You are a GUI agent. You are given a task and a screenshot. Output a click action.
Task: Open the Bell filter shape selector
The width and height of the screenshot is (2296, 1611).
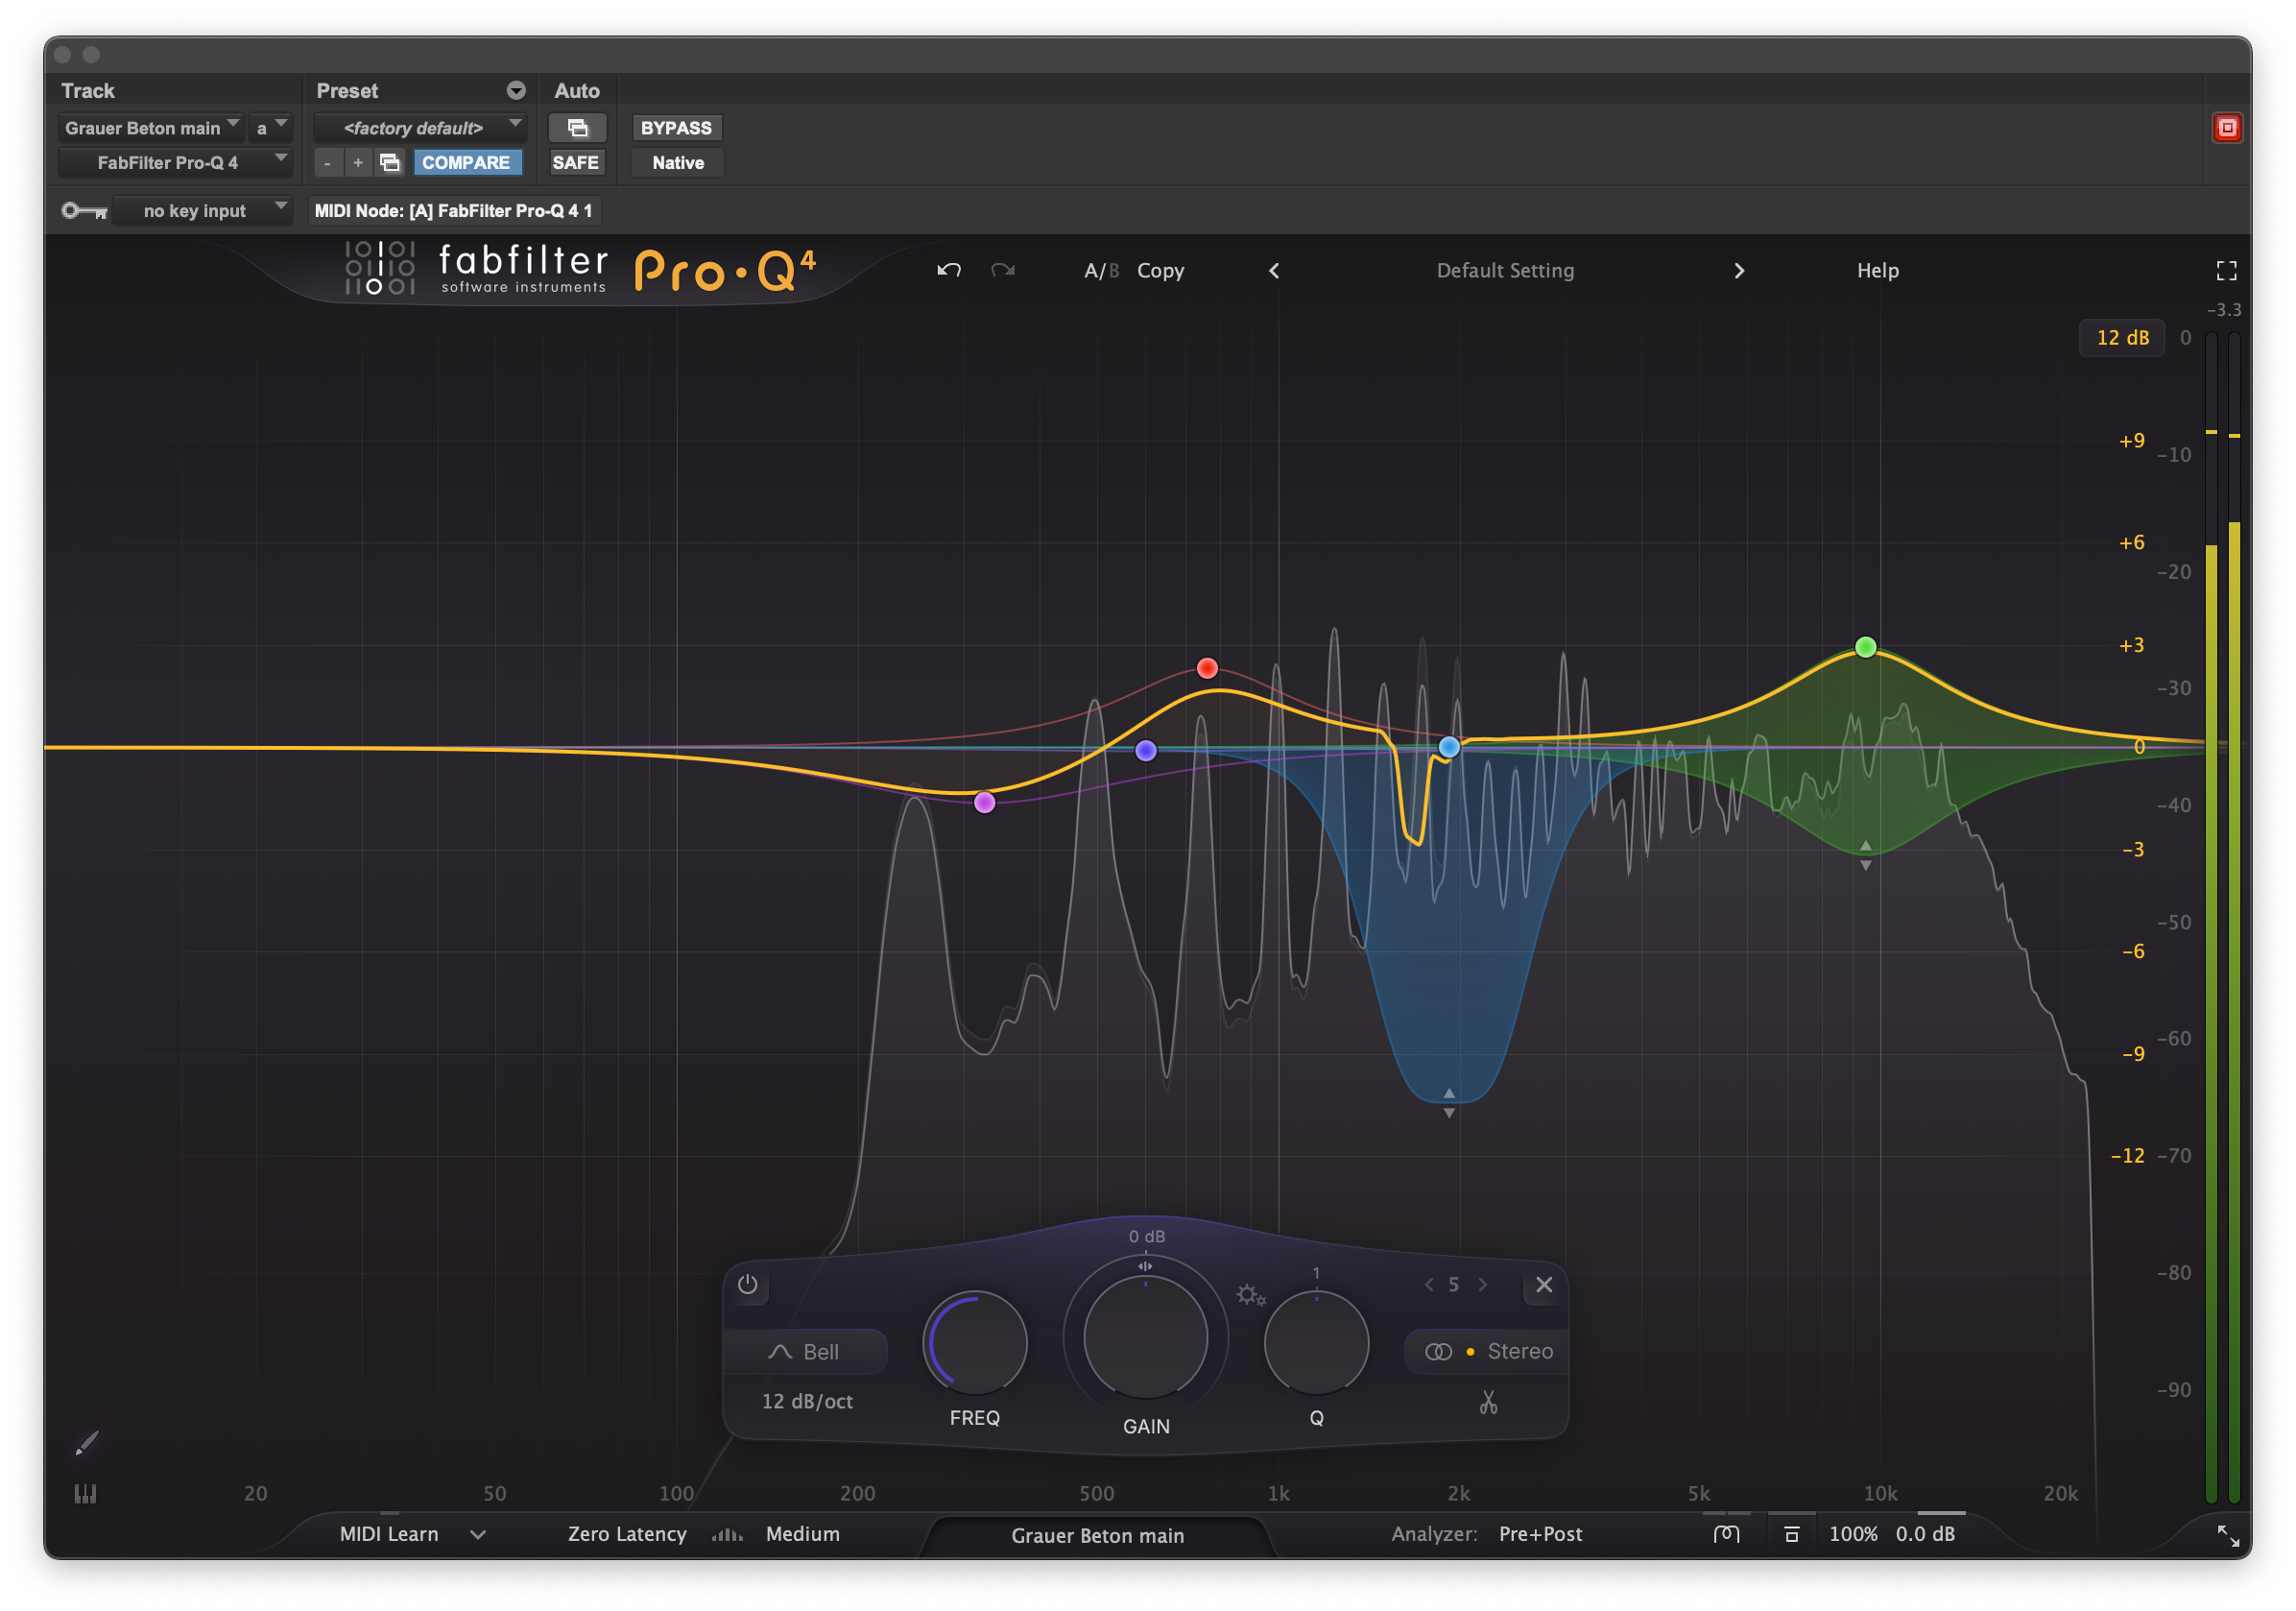806,1351
